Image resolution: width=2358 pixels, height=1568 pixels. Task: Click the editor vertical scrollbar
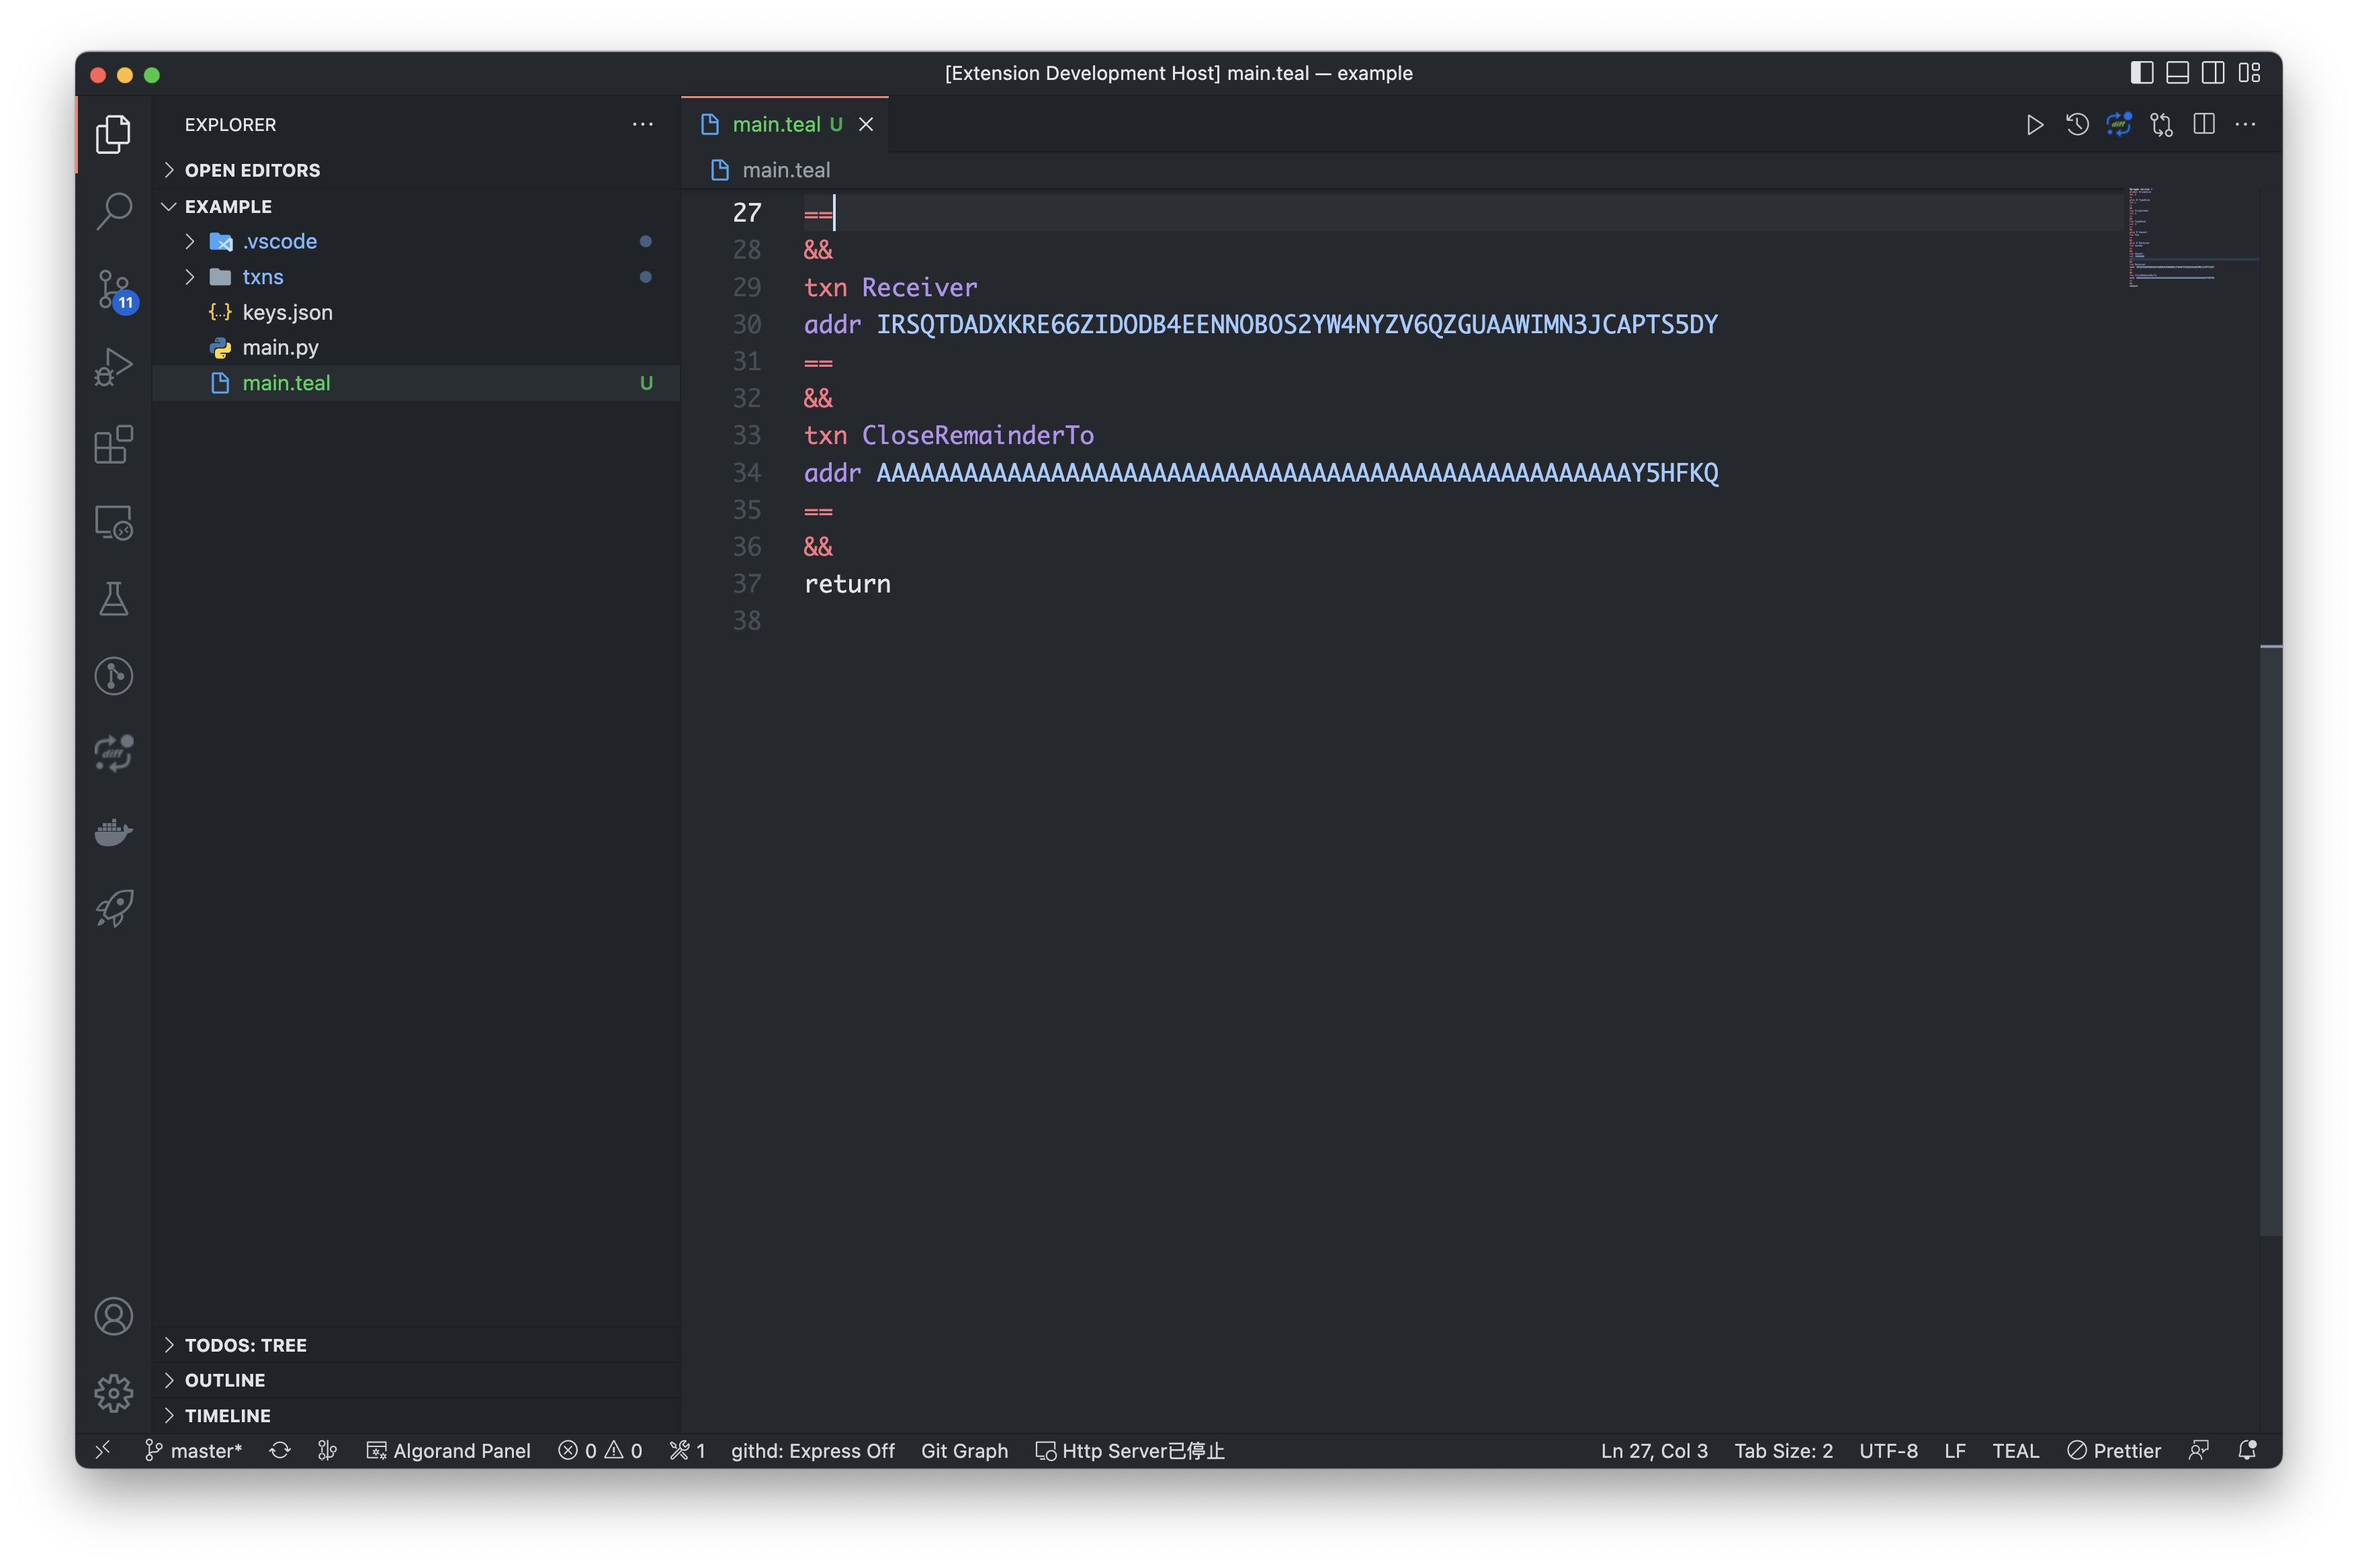[x=2270, y=940]
